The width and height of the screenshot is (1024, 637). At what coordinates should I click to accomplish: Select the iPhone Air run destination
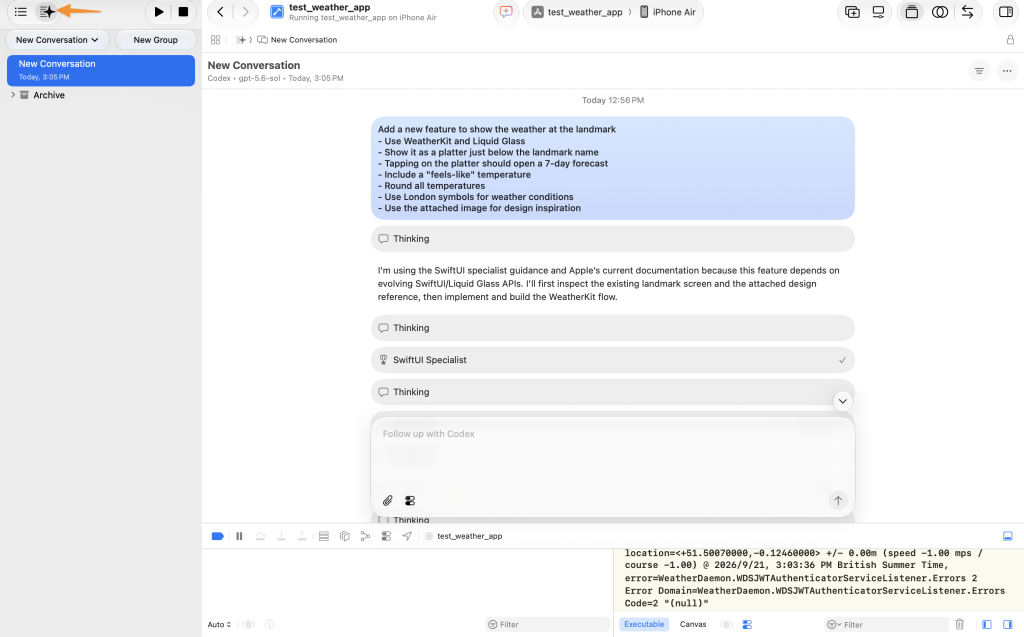(x=667, y=12)
